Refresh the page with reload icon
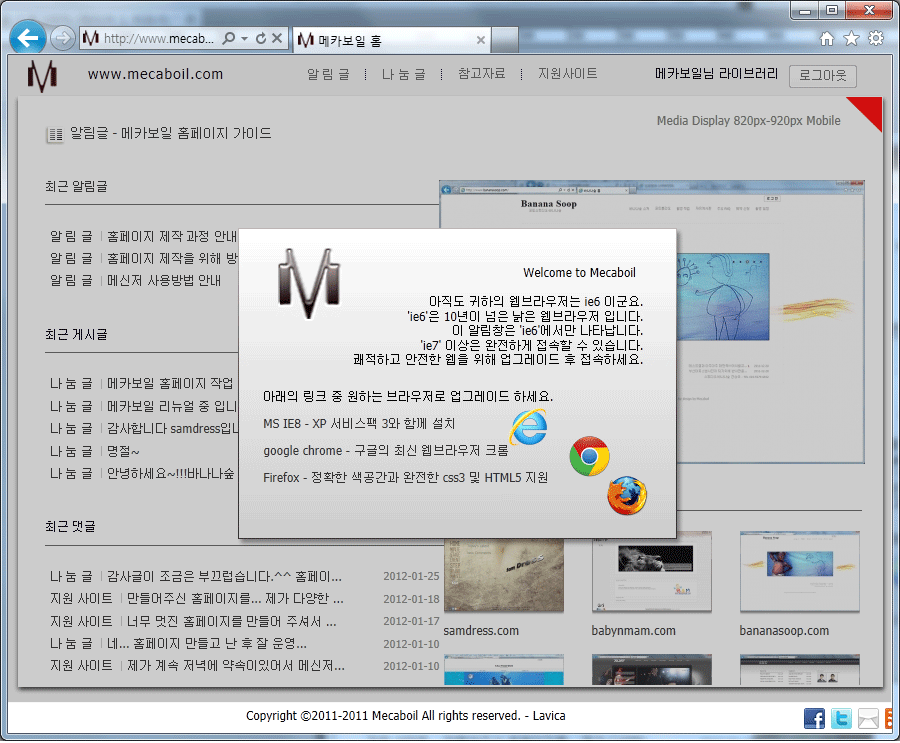Screen dimensions: 900x743 click(x=261, y=38)
